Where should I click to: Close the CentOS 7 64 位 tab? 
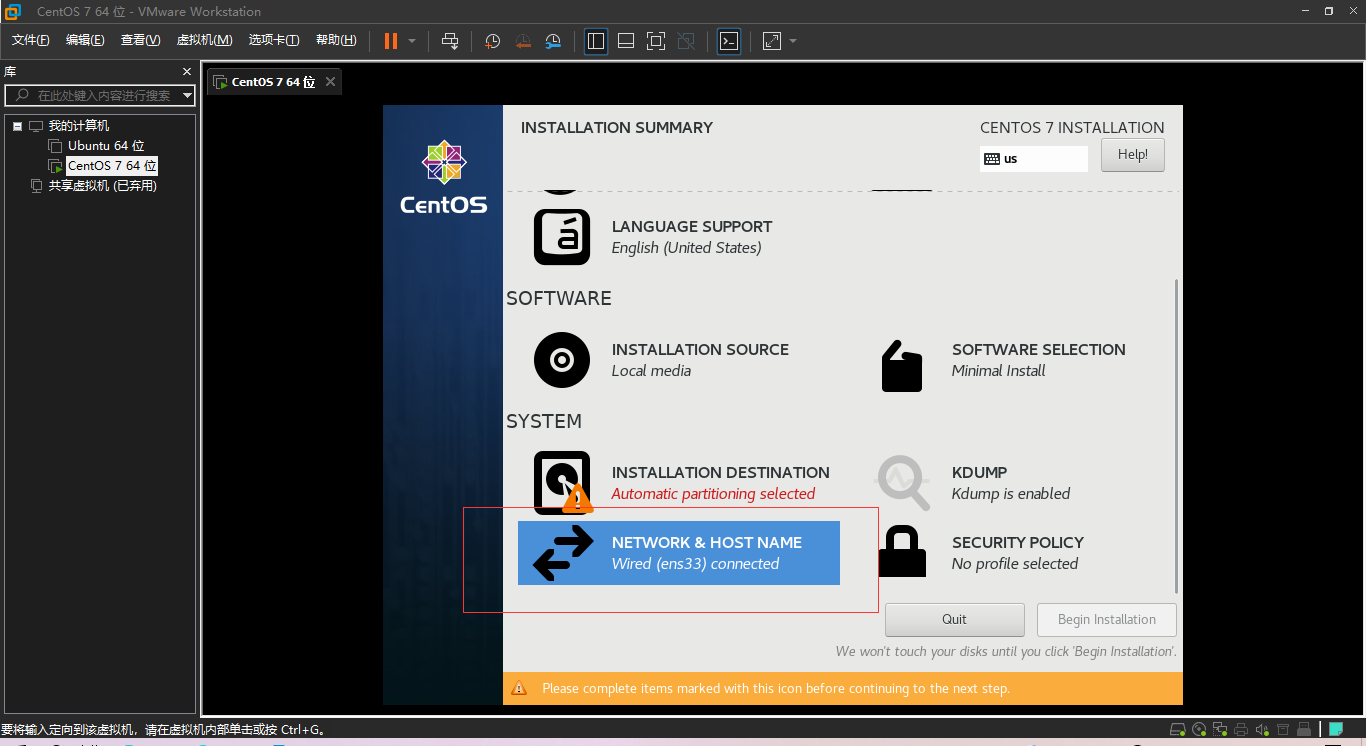[x=331, y=82]
